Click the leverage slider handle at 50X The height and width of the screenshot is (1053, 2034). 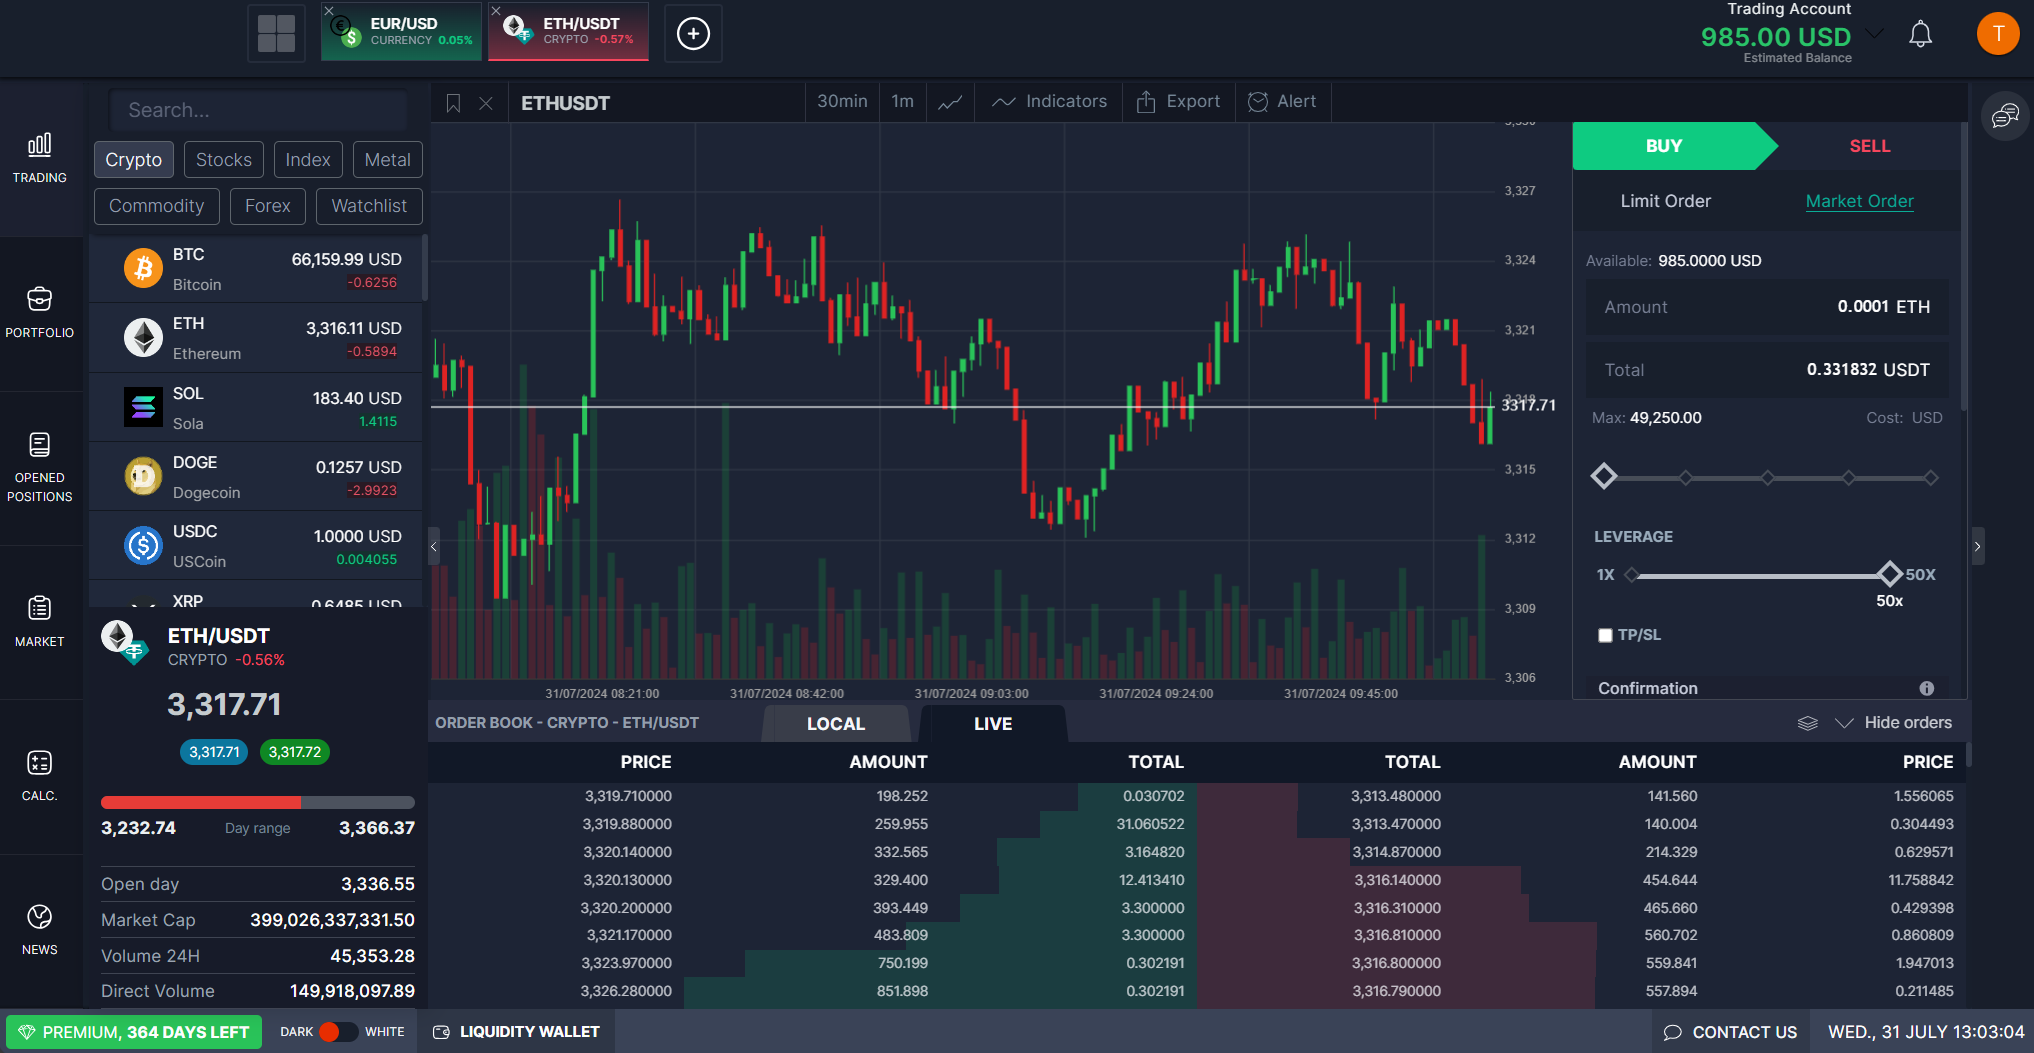[1889, 574]
